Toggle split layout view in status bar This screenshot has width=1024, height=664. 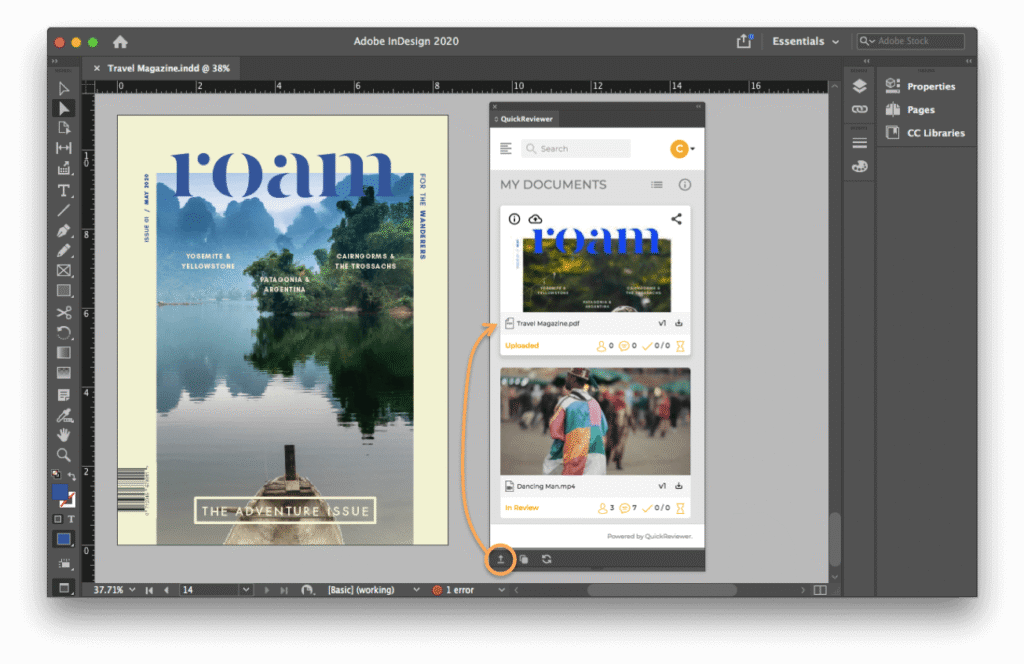point(820,590)
